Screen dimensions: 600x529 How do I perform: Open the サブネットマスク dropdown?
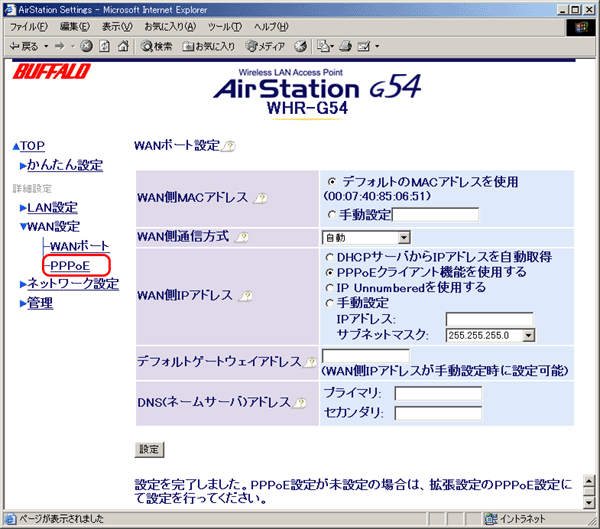pyautogui.click(x=491, y=335)
